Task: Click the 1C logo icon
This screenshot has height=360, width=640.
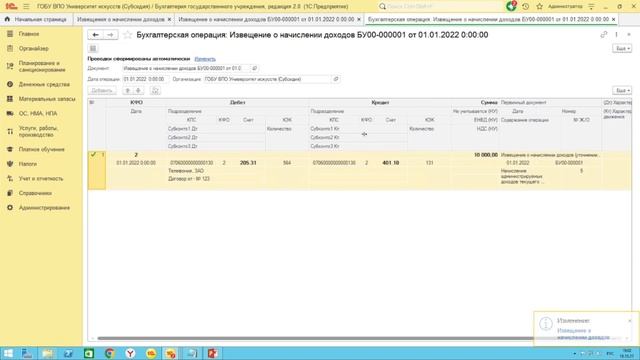Action: pyautogui.click(x=11, y=7)
